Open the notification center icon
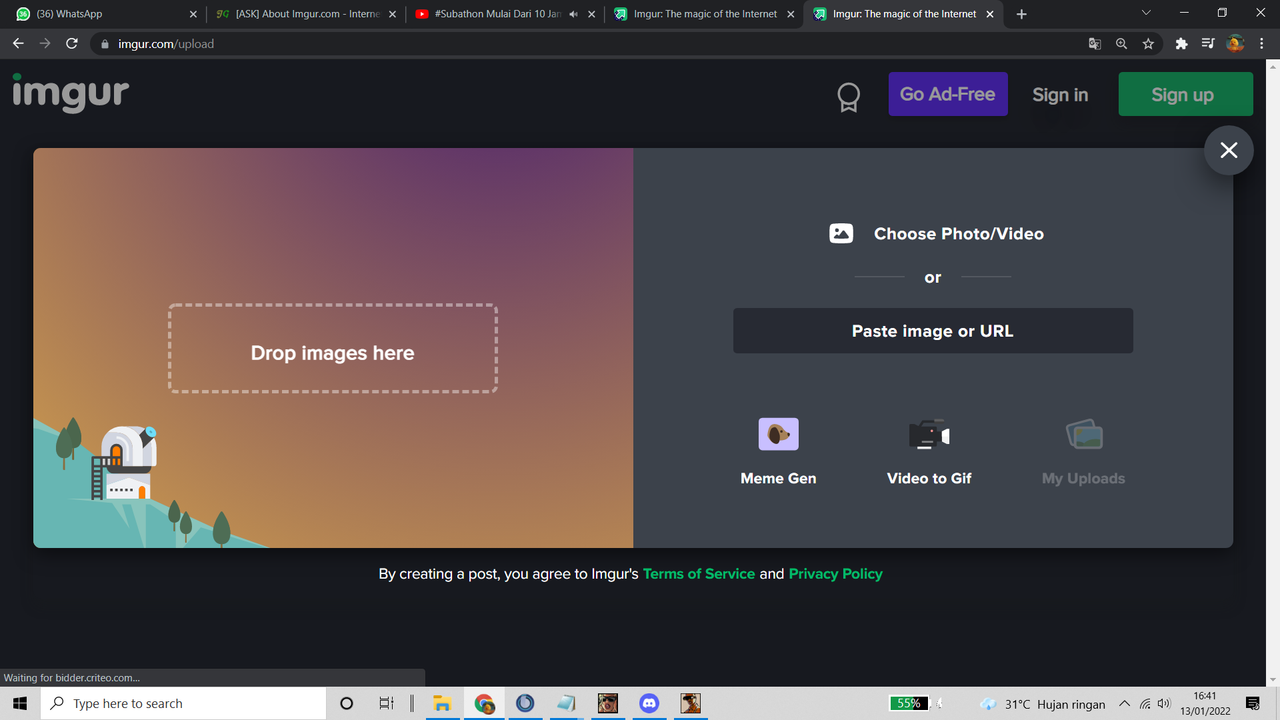1280x720 pixels. point(1253,704)
